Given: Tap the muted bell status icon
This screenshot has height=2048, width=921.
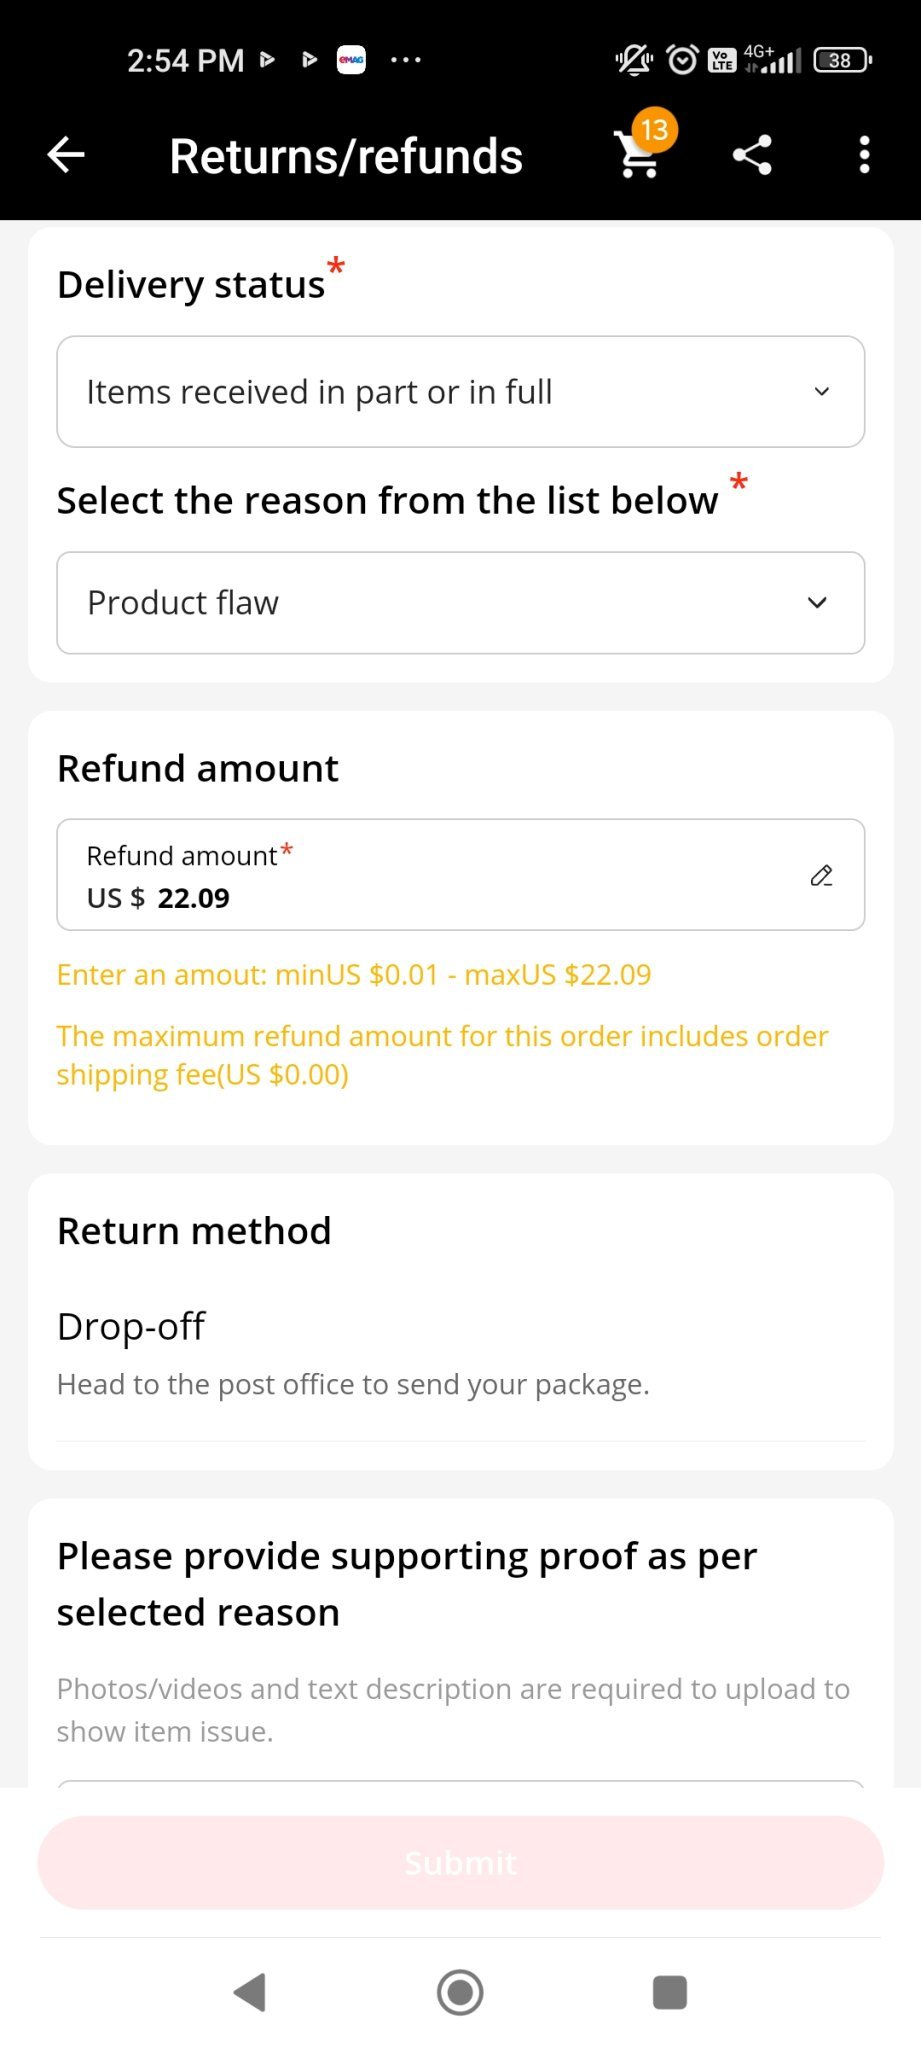Looking at the screenshot, I should pyautogui.click(x=634, y=60).
